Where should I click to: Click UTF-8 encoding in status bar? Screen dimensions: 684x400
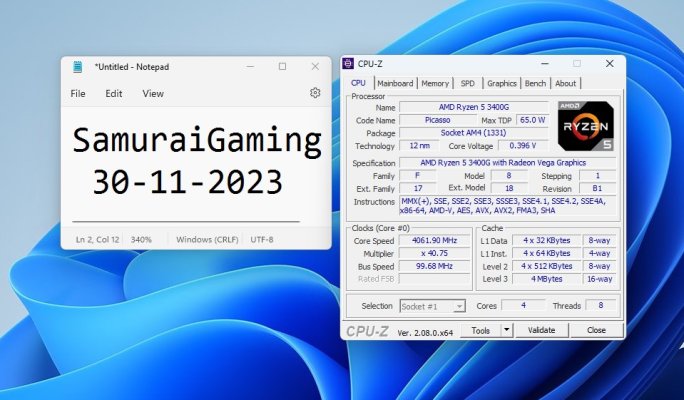262,239
